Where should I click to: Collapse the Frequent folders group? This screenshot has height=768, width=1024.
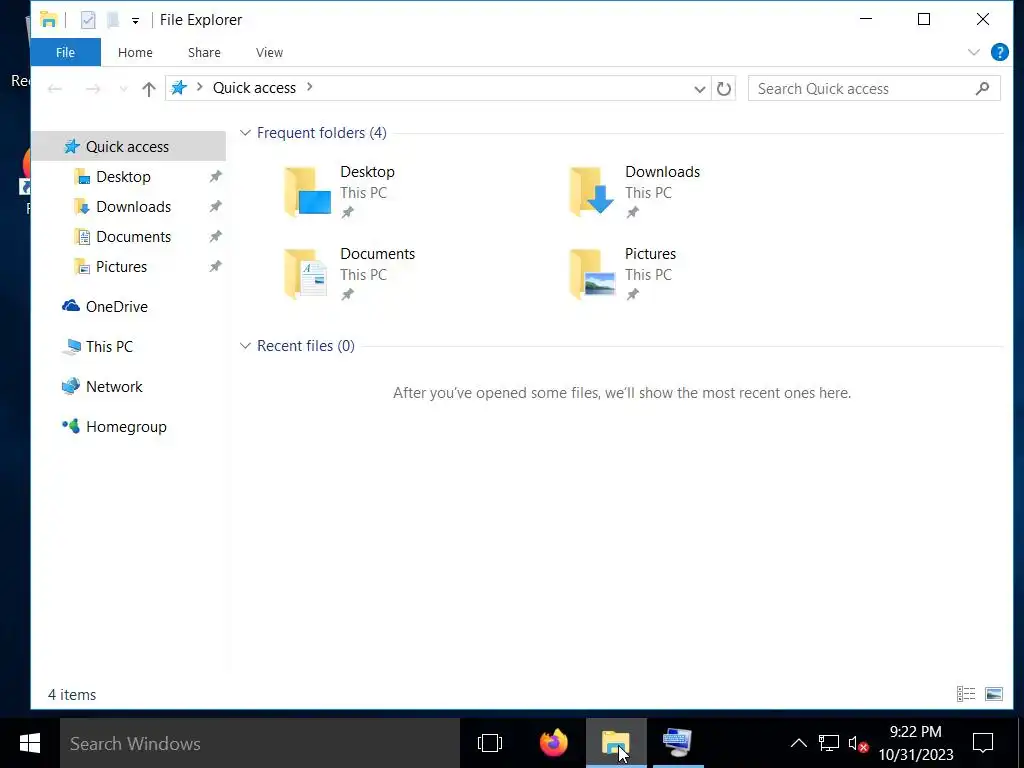point(246,133)
